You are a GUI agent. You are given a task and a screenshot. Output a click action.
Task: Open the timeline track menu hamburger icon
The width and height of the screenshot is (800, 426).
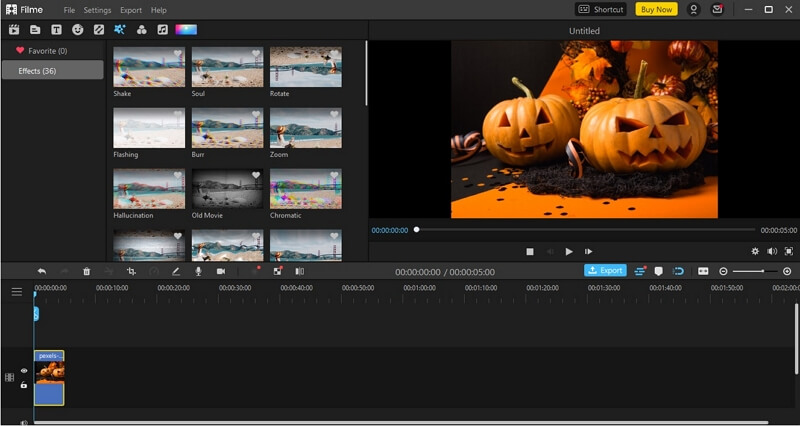tap(17, 292)
